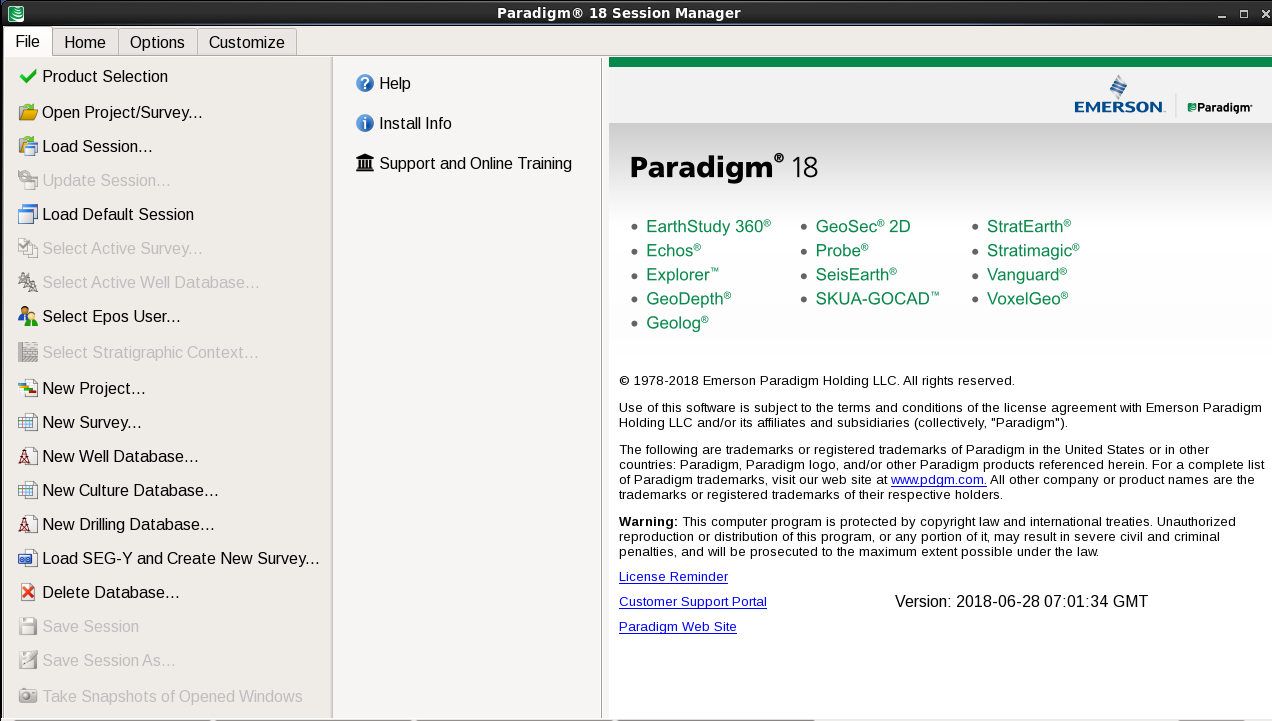Click the SeisEarth product name
The image size is (1272, 721).
point(856,274)
